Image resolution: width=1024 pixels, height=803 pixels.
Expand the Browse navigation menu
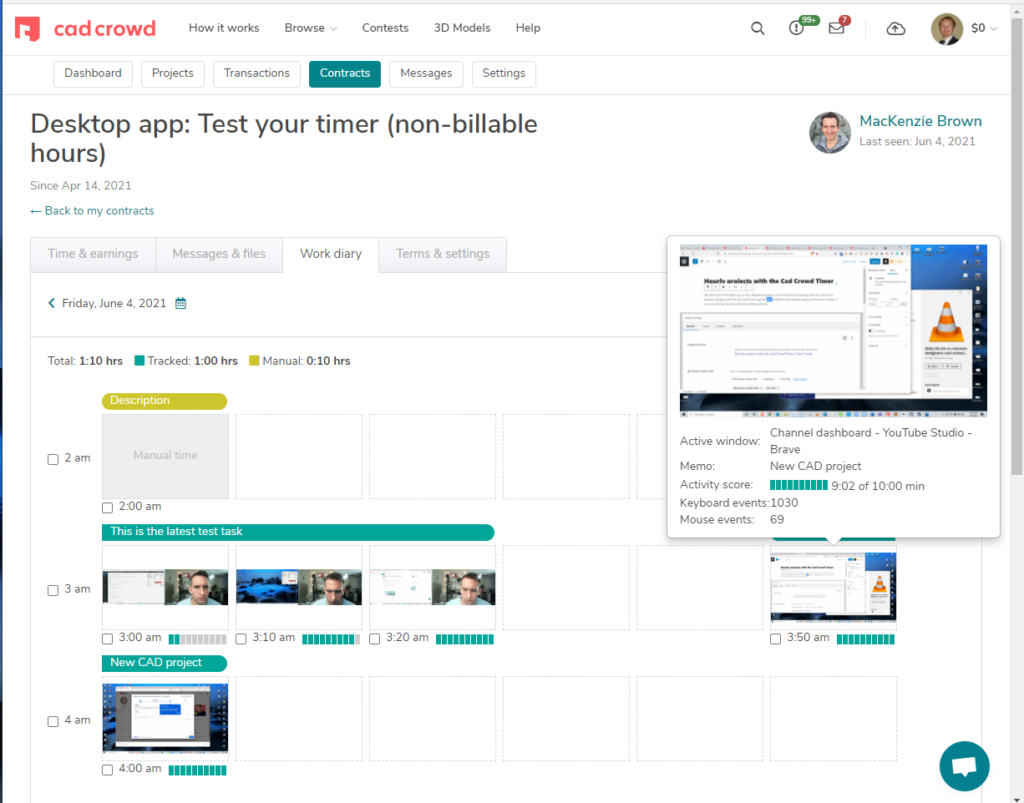(310, 28)
